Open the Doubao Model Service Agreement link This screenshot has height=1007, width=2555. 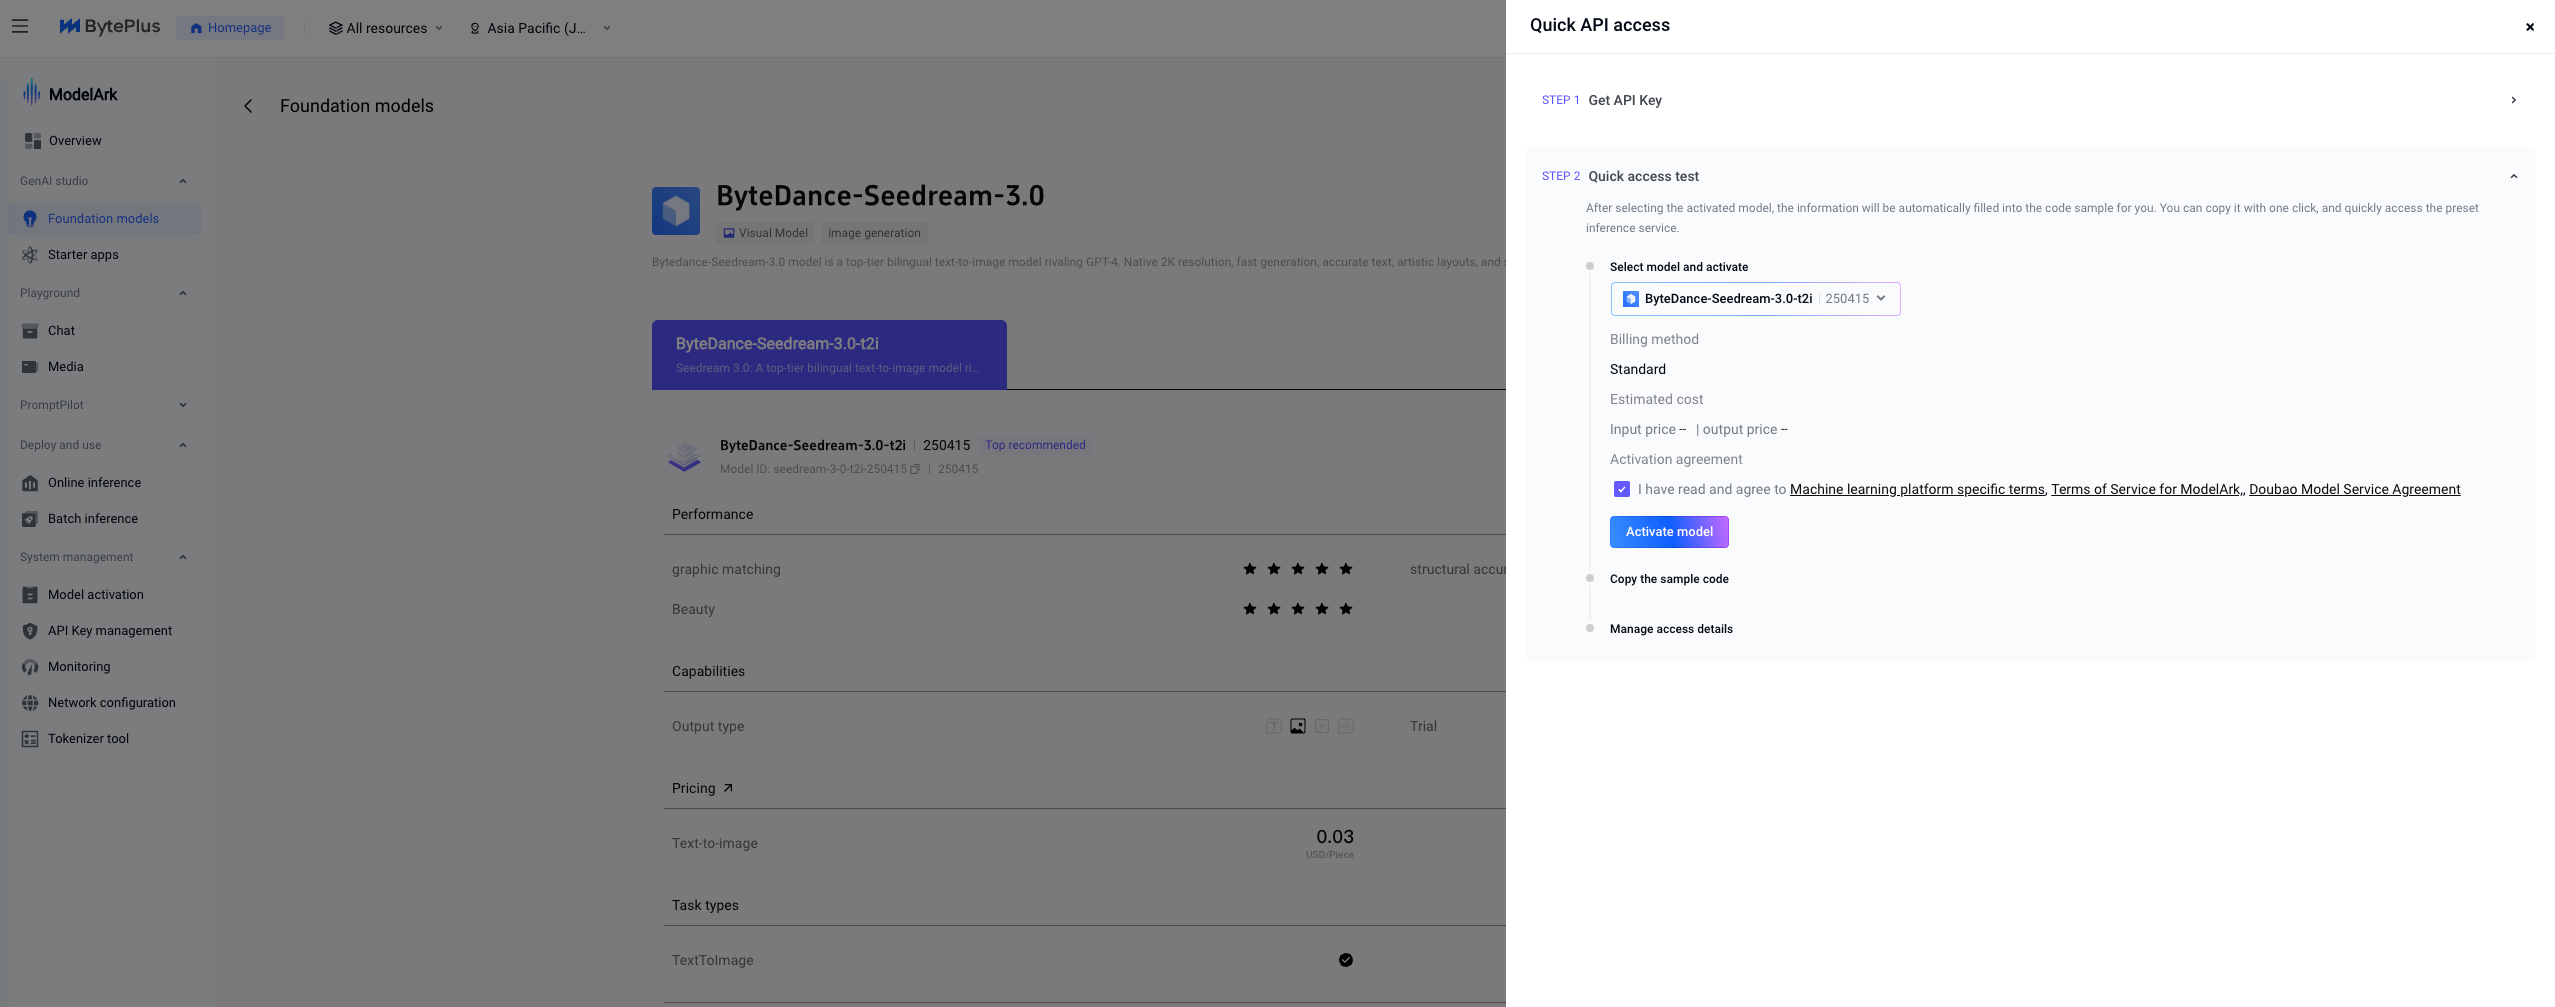pyautogui.click(x=2354, y=489)
